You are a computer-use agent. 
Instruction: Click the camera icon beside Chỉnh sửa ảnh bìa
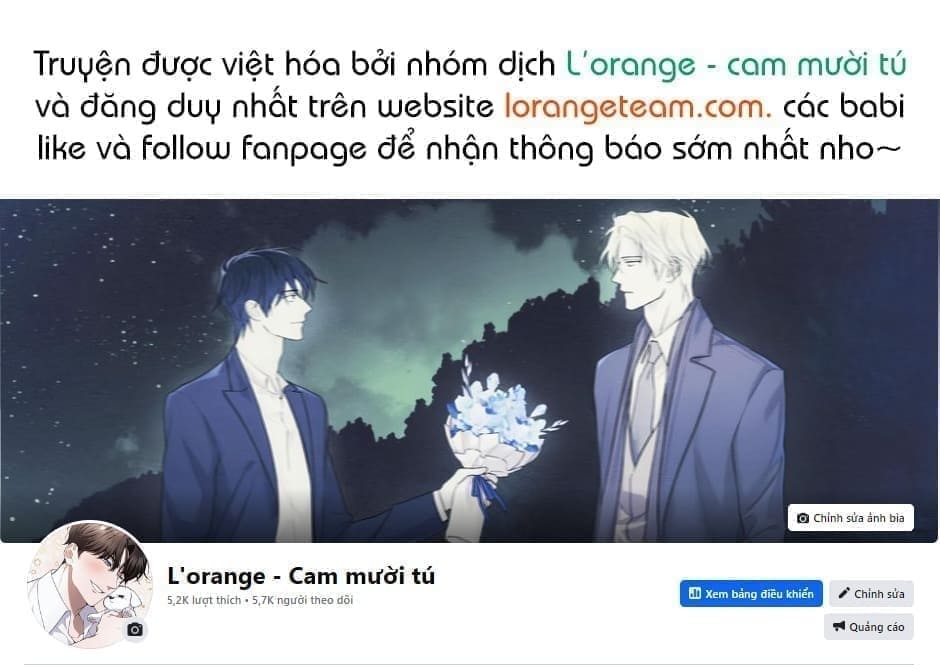tap(803, 518)
